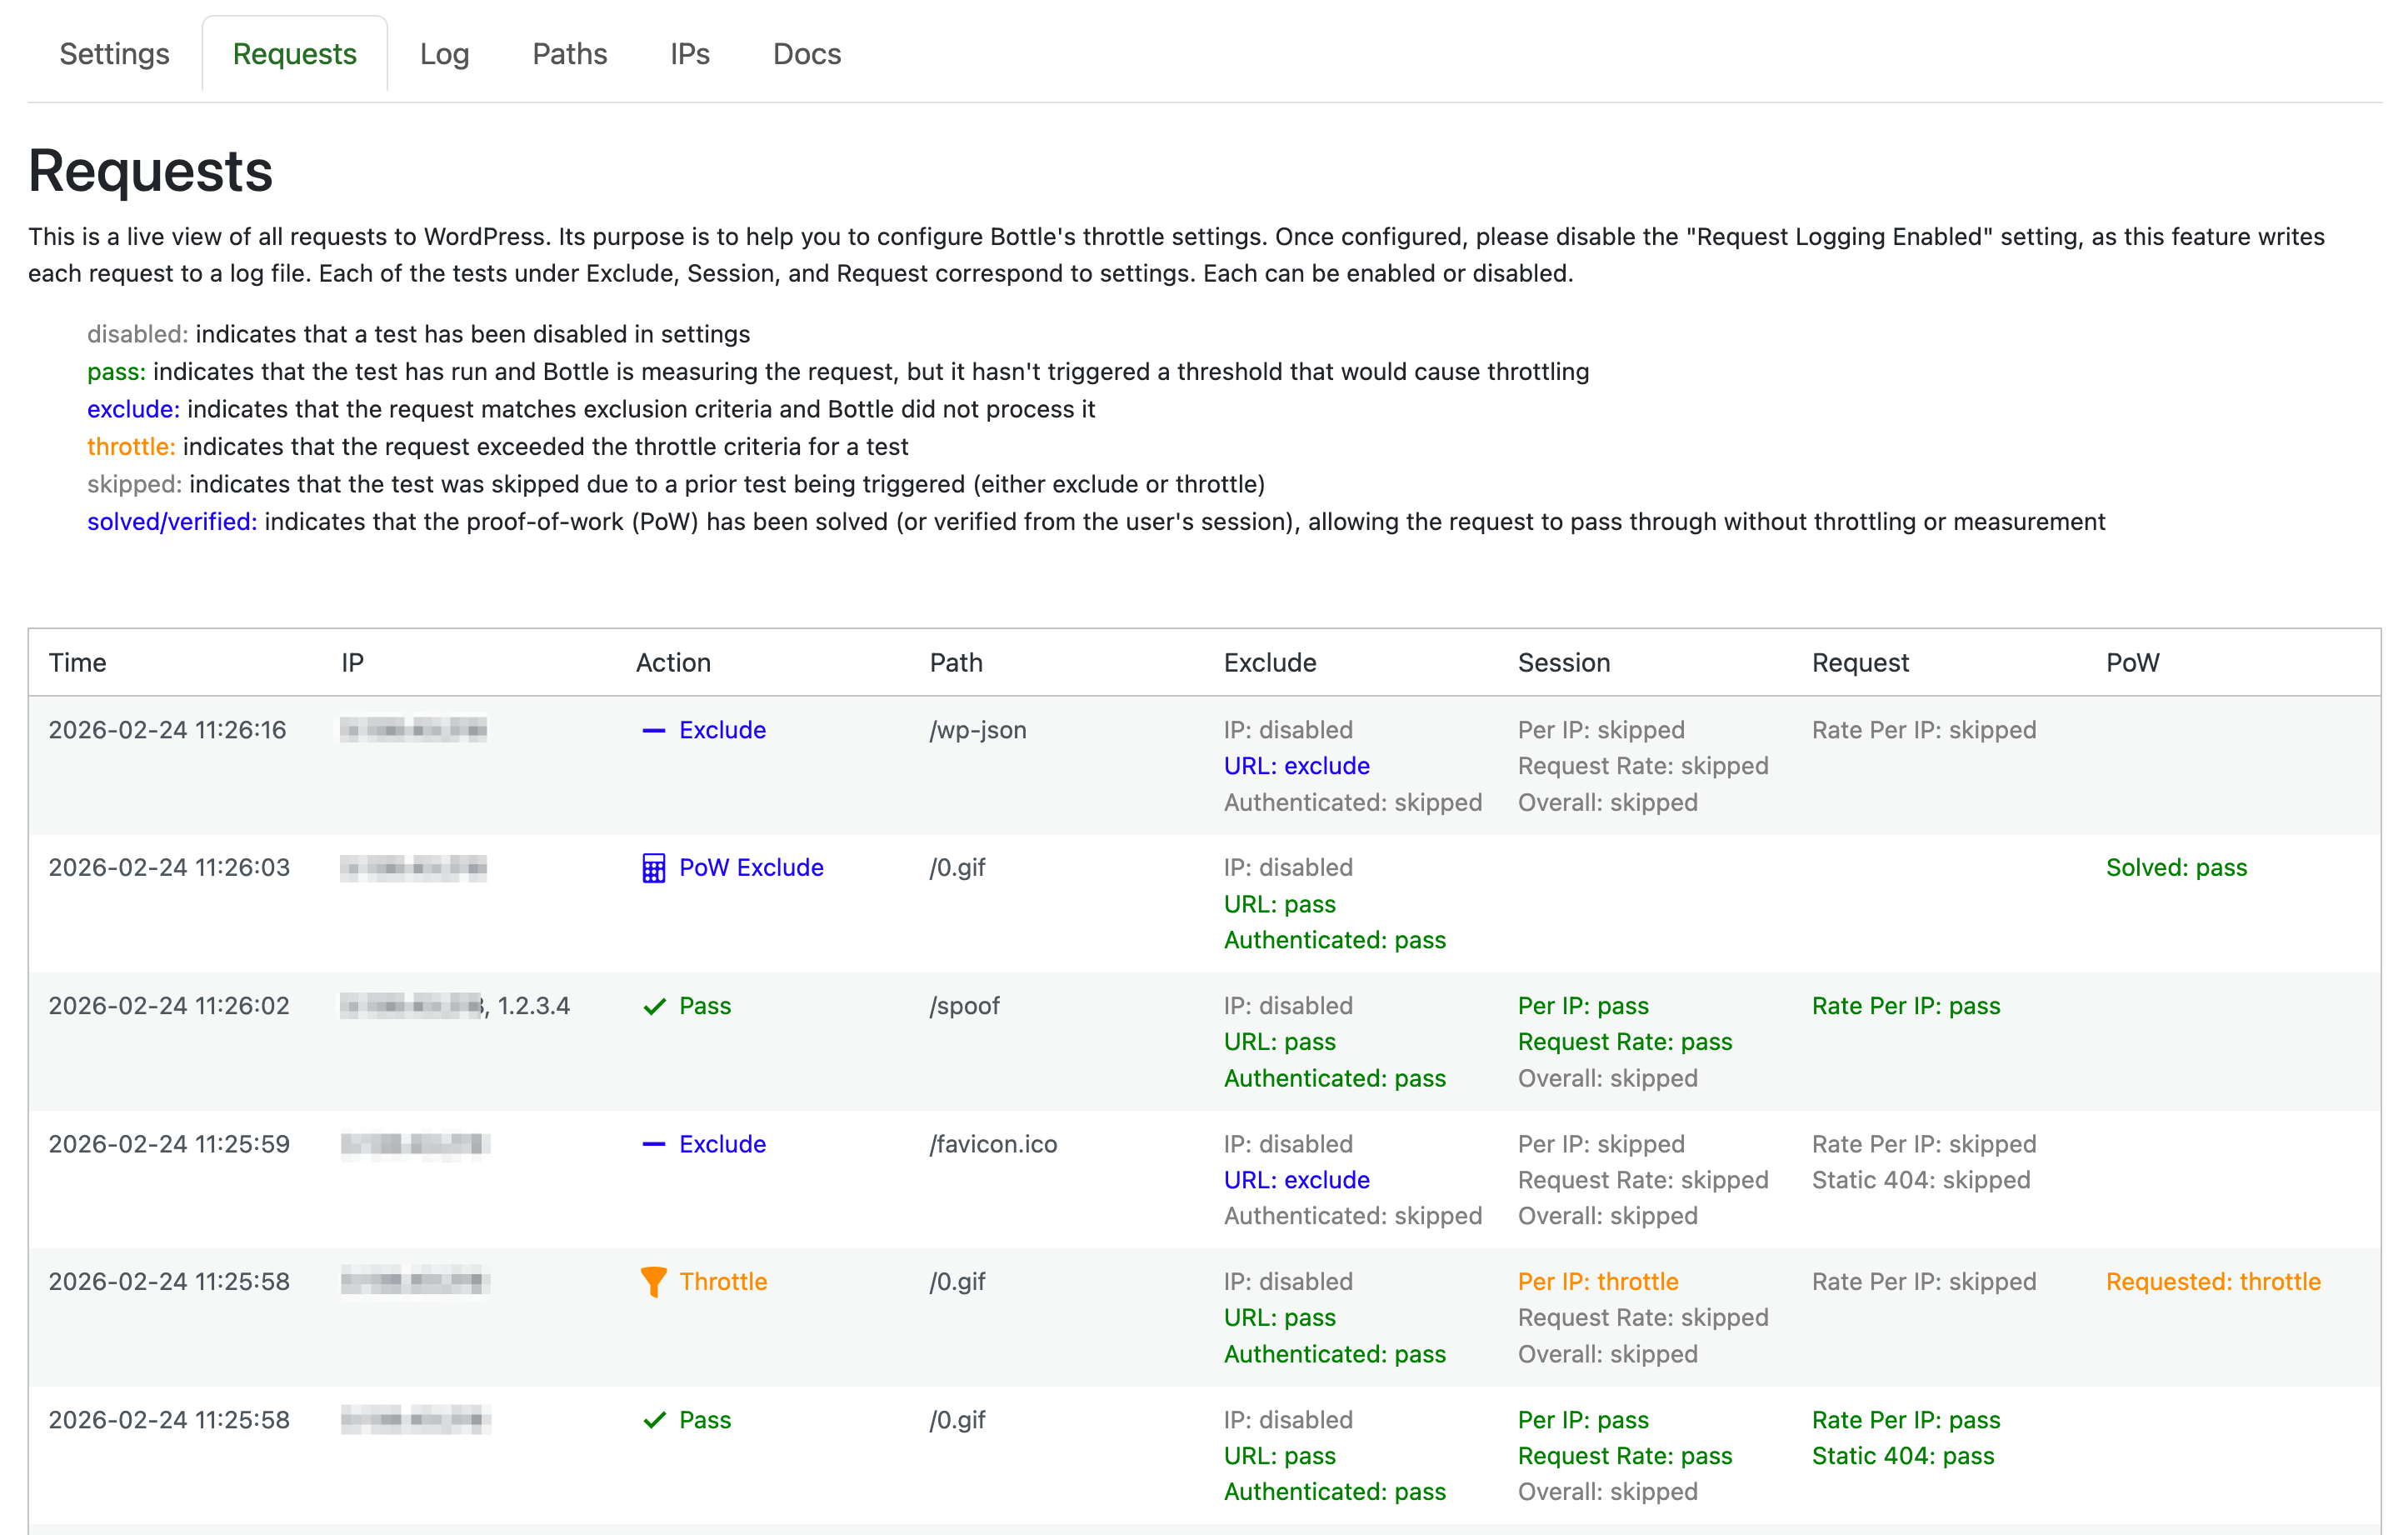2408x1535 pixels.
Task: Click the Path column header
Action: click(x=955, y=663)
